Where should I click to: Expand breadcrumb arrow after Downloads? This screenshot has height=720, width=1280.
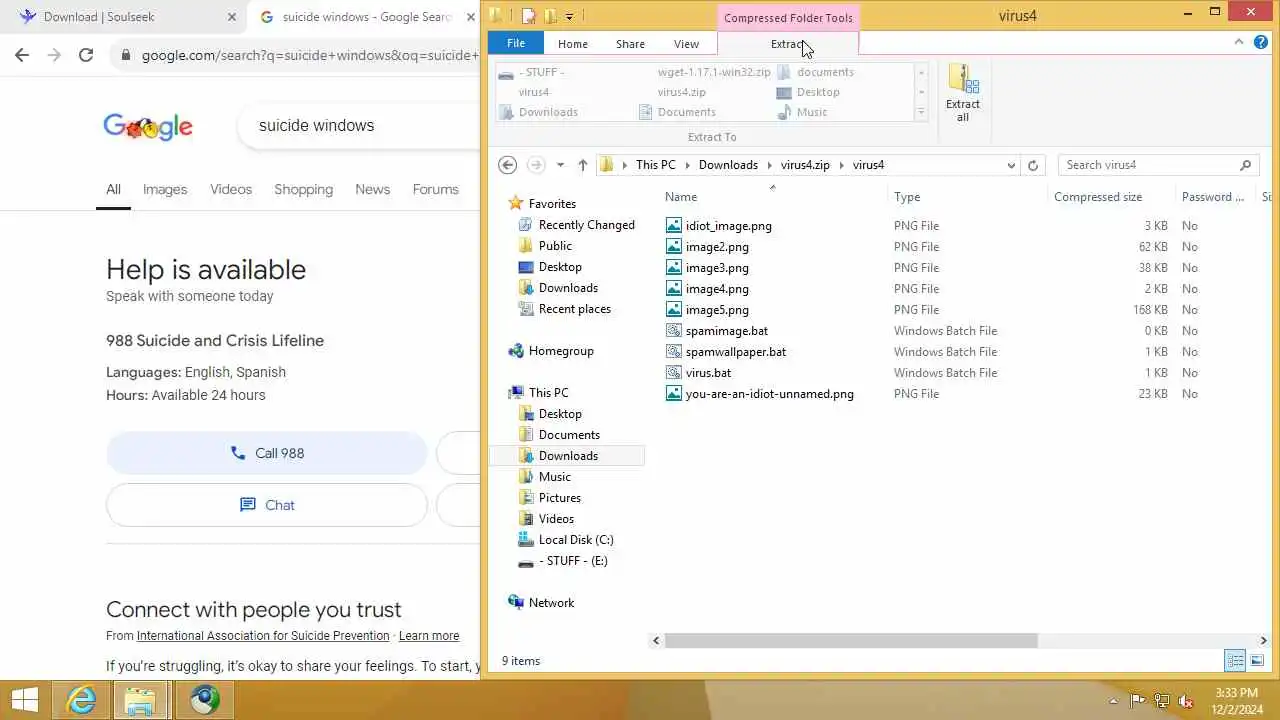coord(769,165)
